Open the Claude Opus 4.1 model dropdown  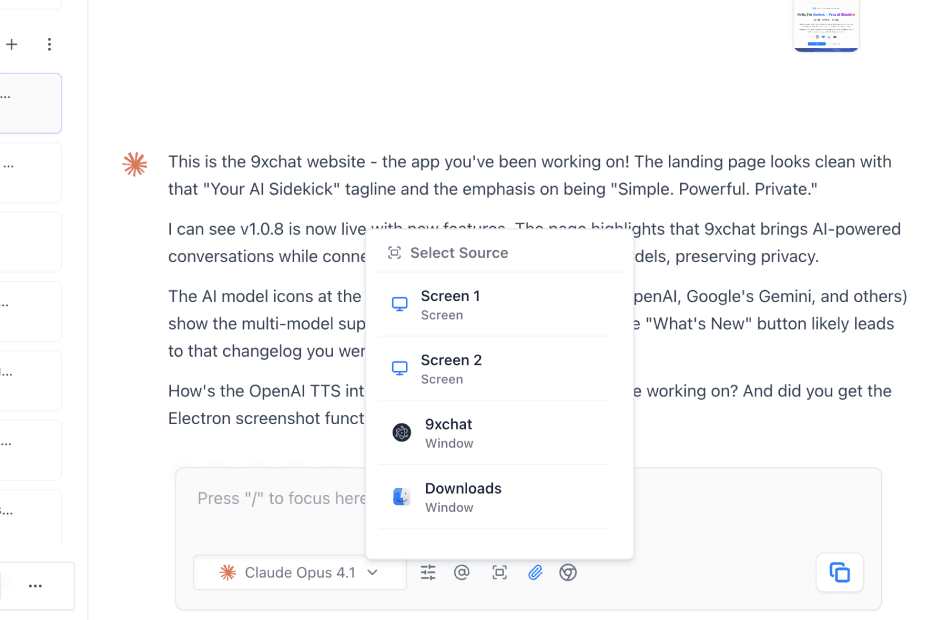[x=300, y=573]
